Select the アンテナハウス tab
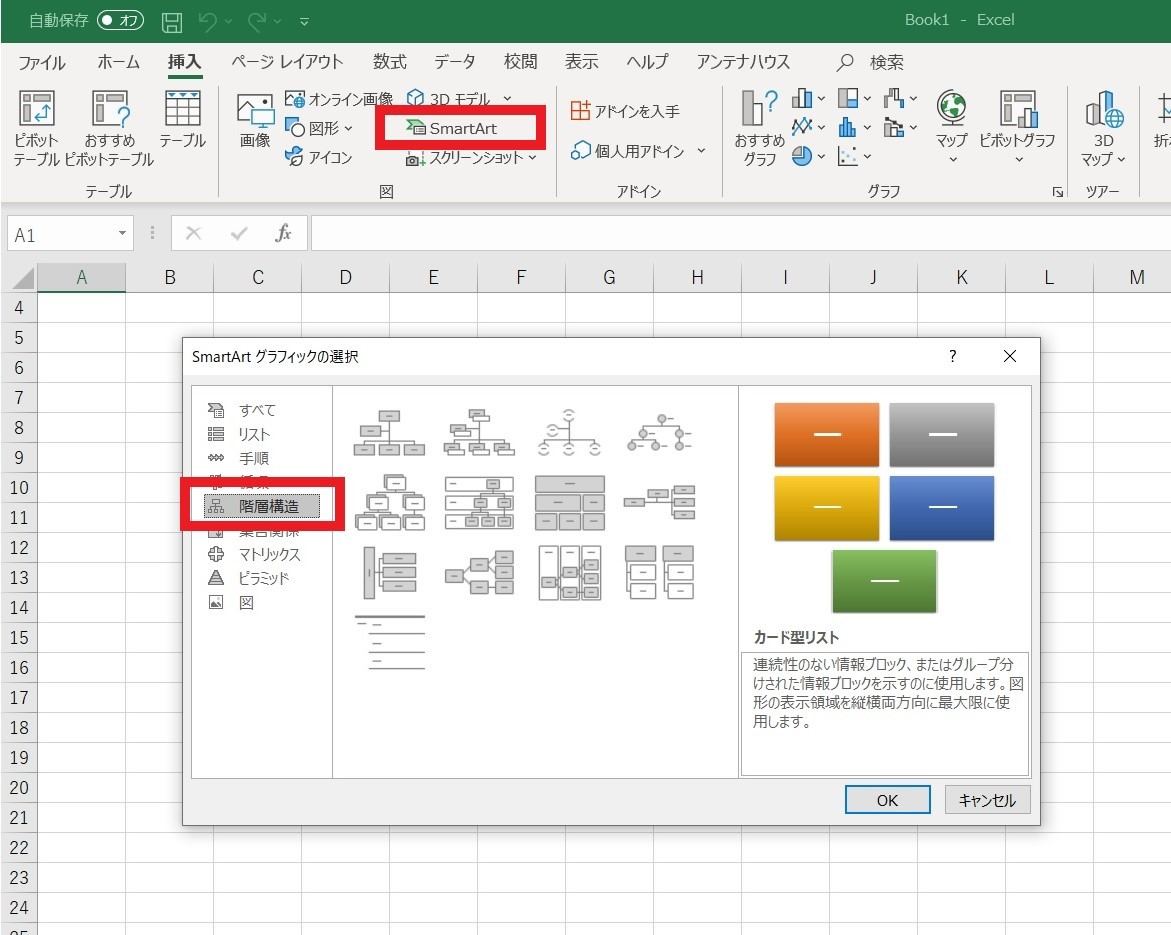1171x935 pixels. tap(743, 62)
